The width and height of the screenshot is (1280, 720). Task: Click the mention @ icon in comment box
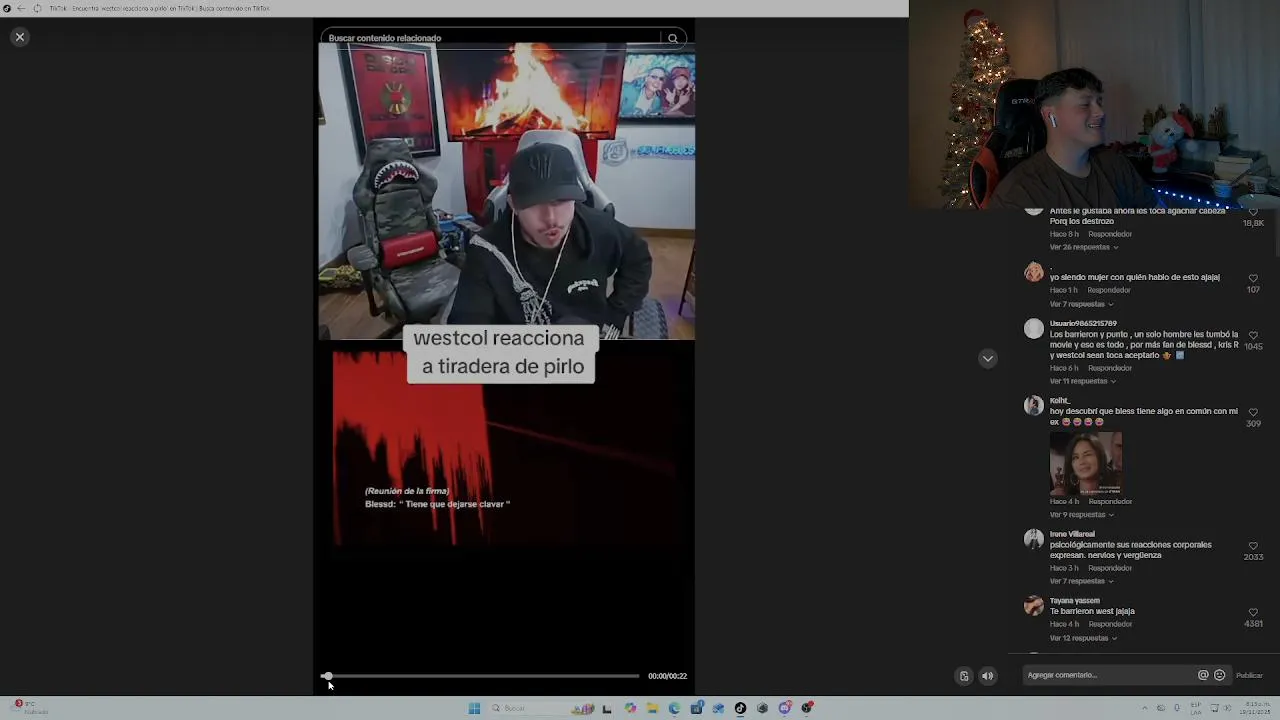point(1203,675)
